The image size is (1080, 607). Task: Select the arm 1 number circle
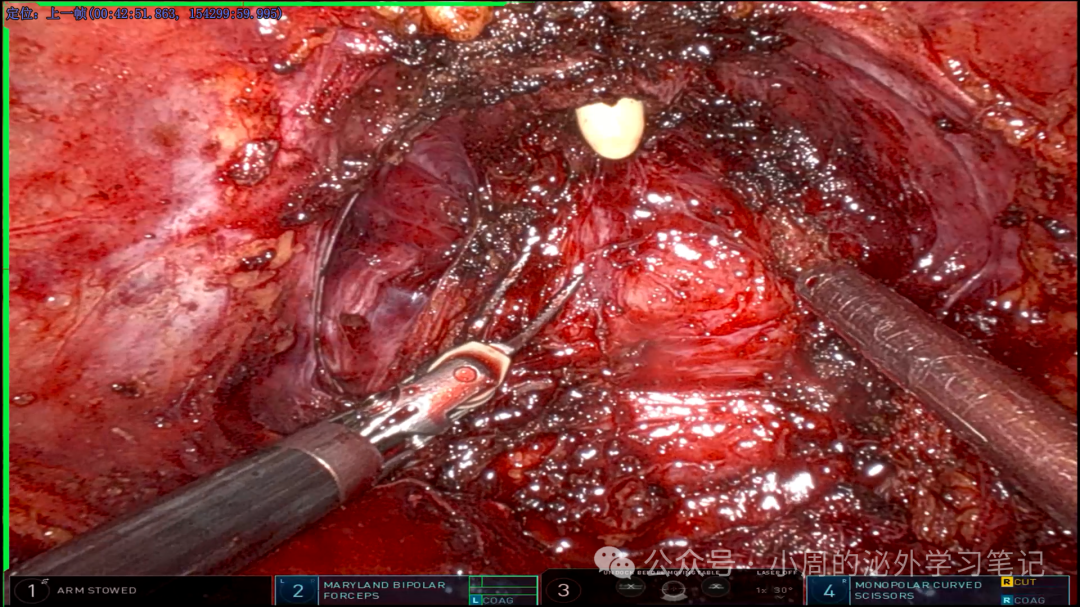pyautogui.click(x=31, y=590)
